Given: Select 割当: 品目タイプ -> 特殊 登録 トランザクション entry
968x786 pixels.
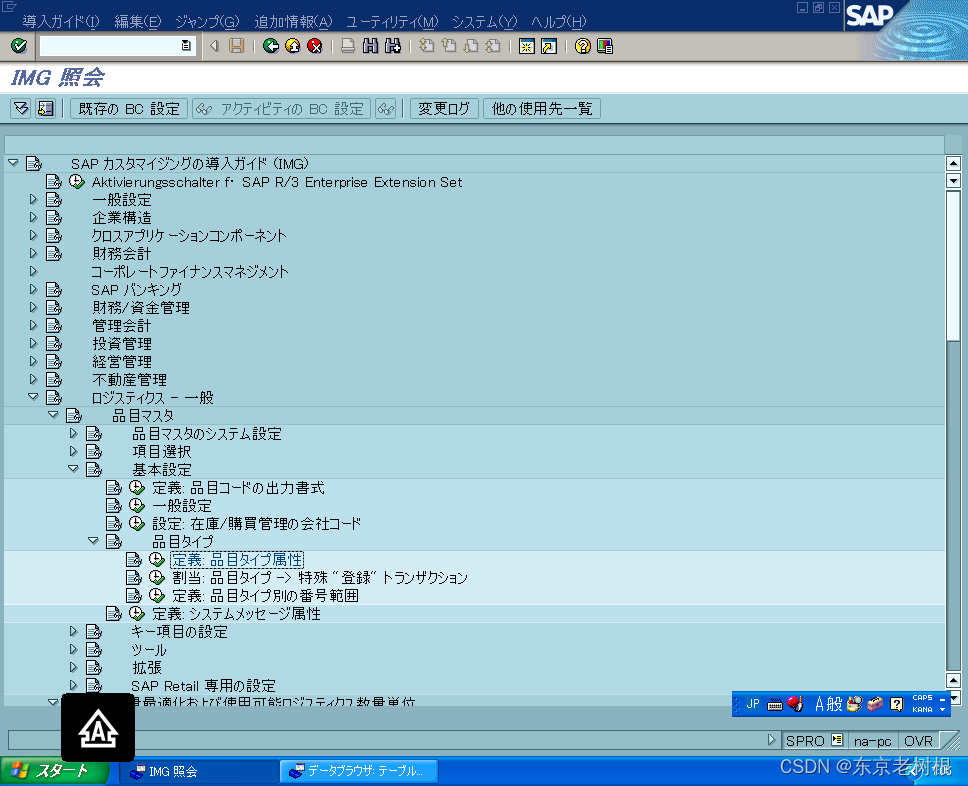Looking at the screenshot, I should (320, 577).
